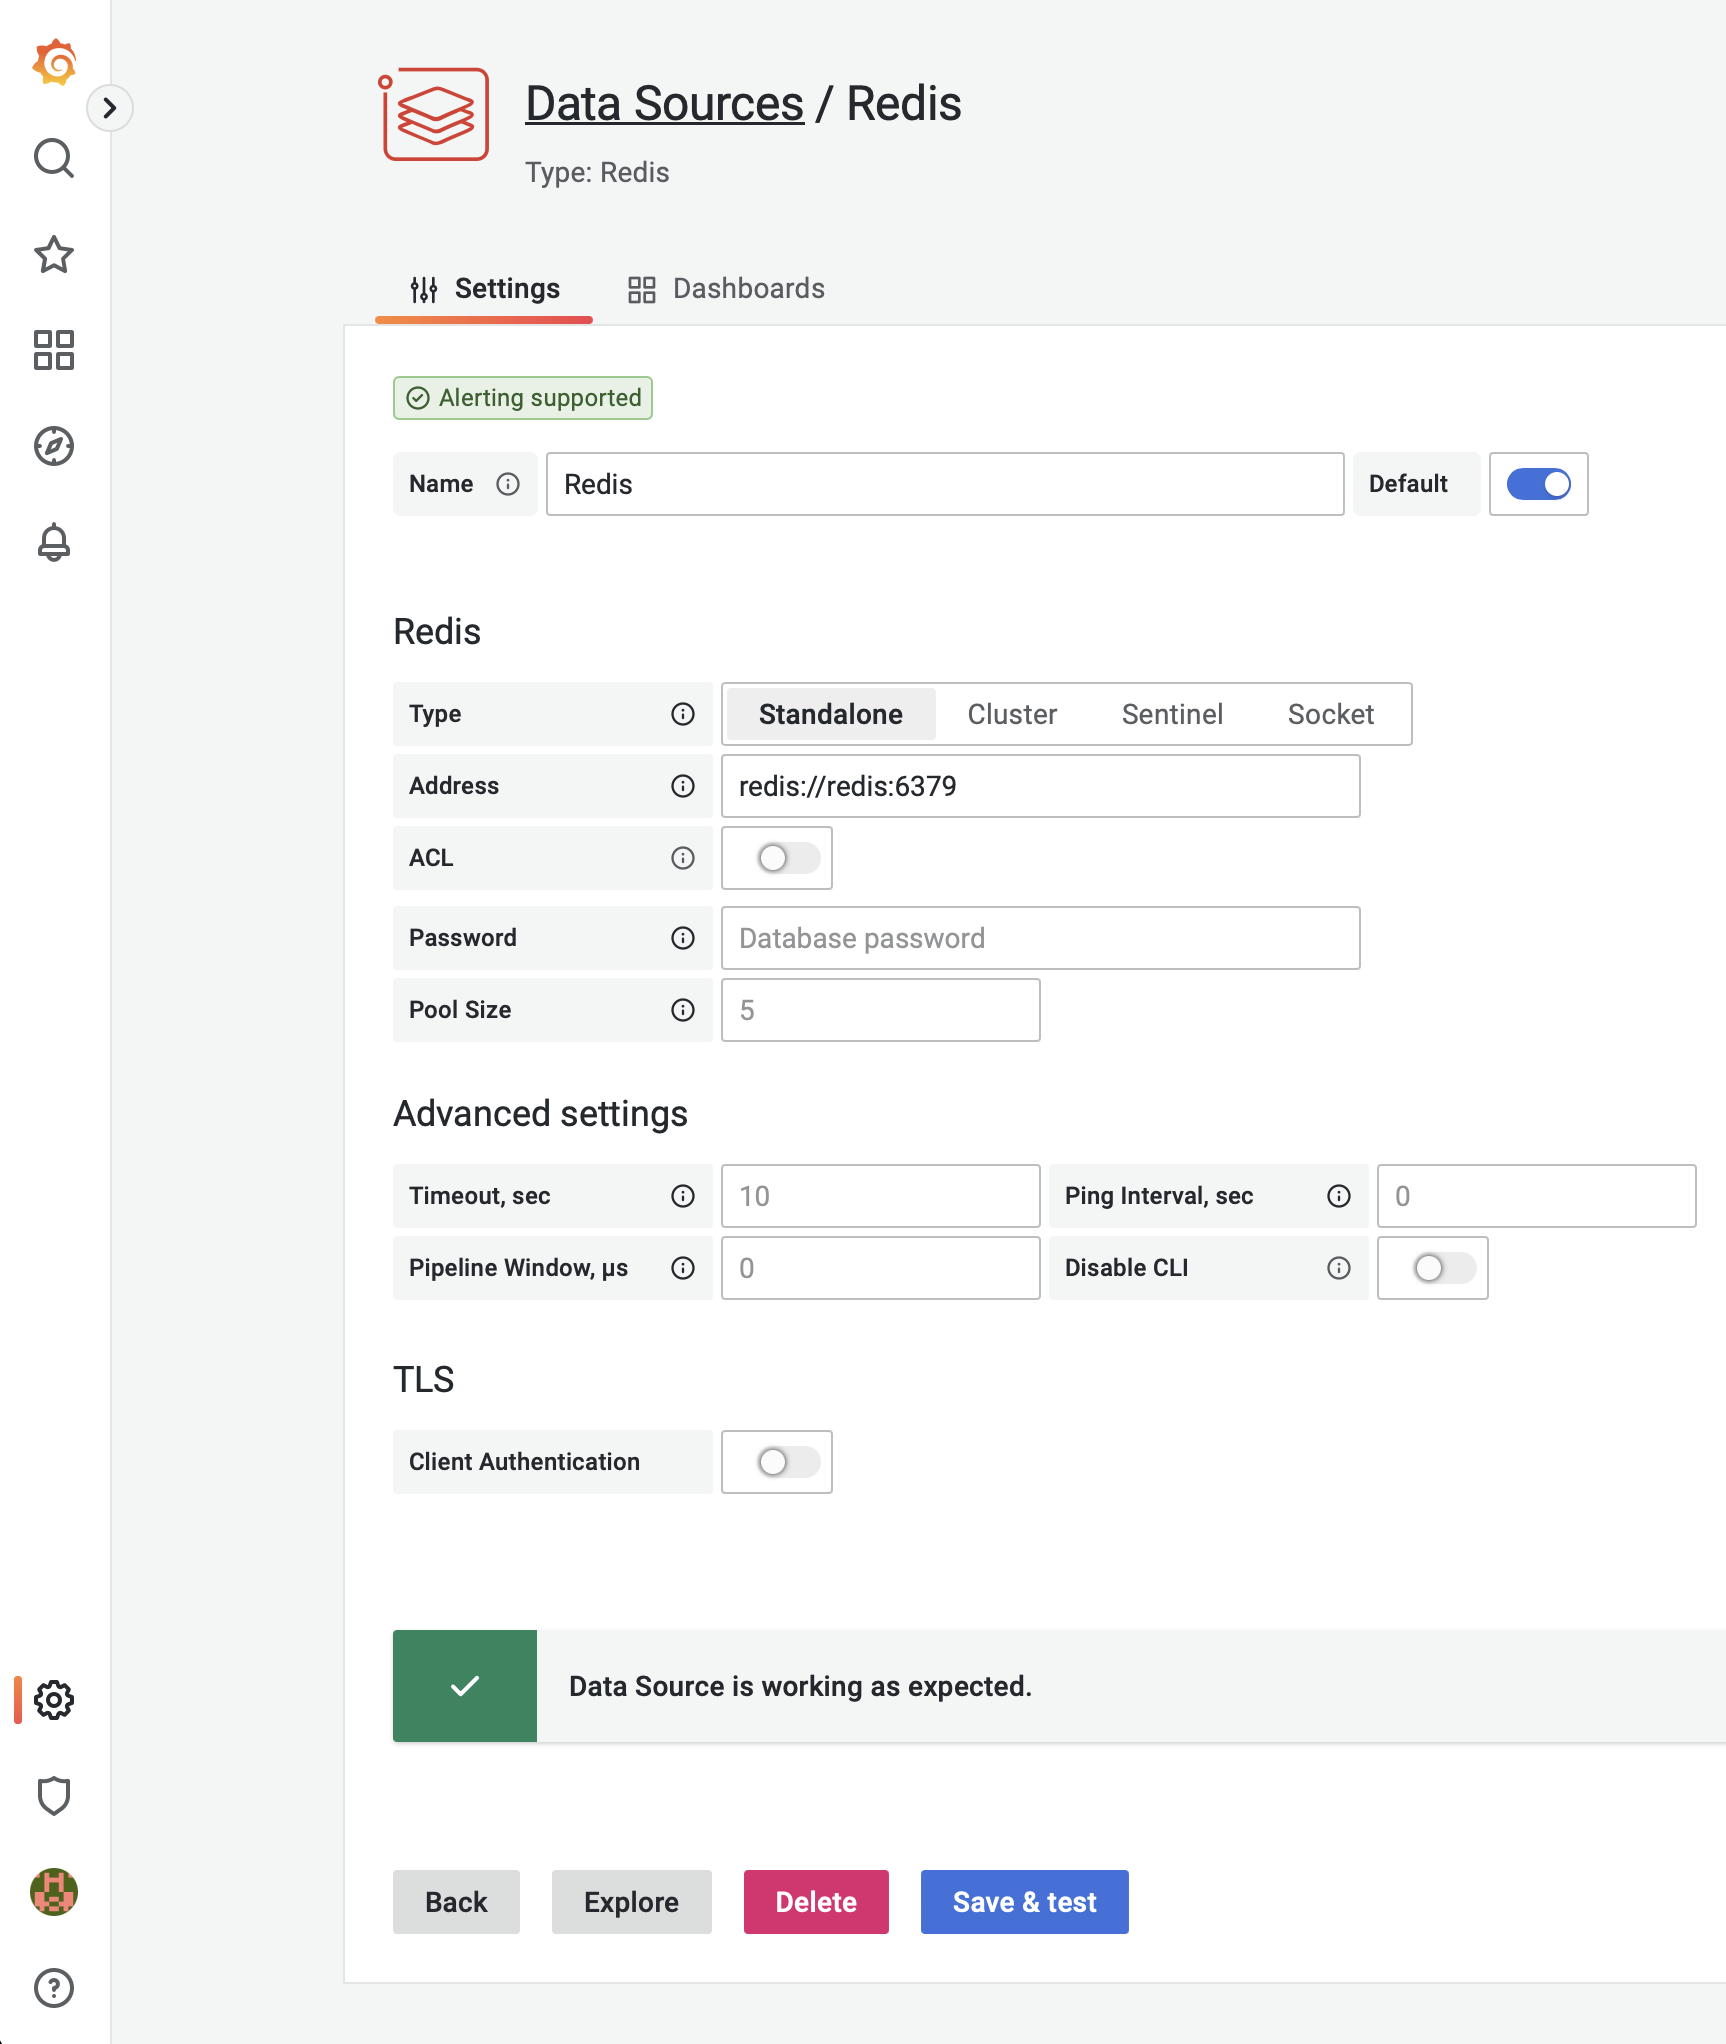Image resolution: width=1726 pixels, height=2044 pixels.
Task: Switch to the Settings tab
Action: pyautogui.click(x=485, y=289)
